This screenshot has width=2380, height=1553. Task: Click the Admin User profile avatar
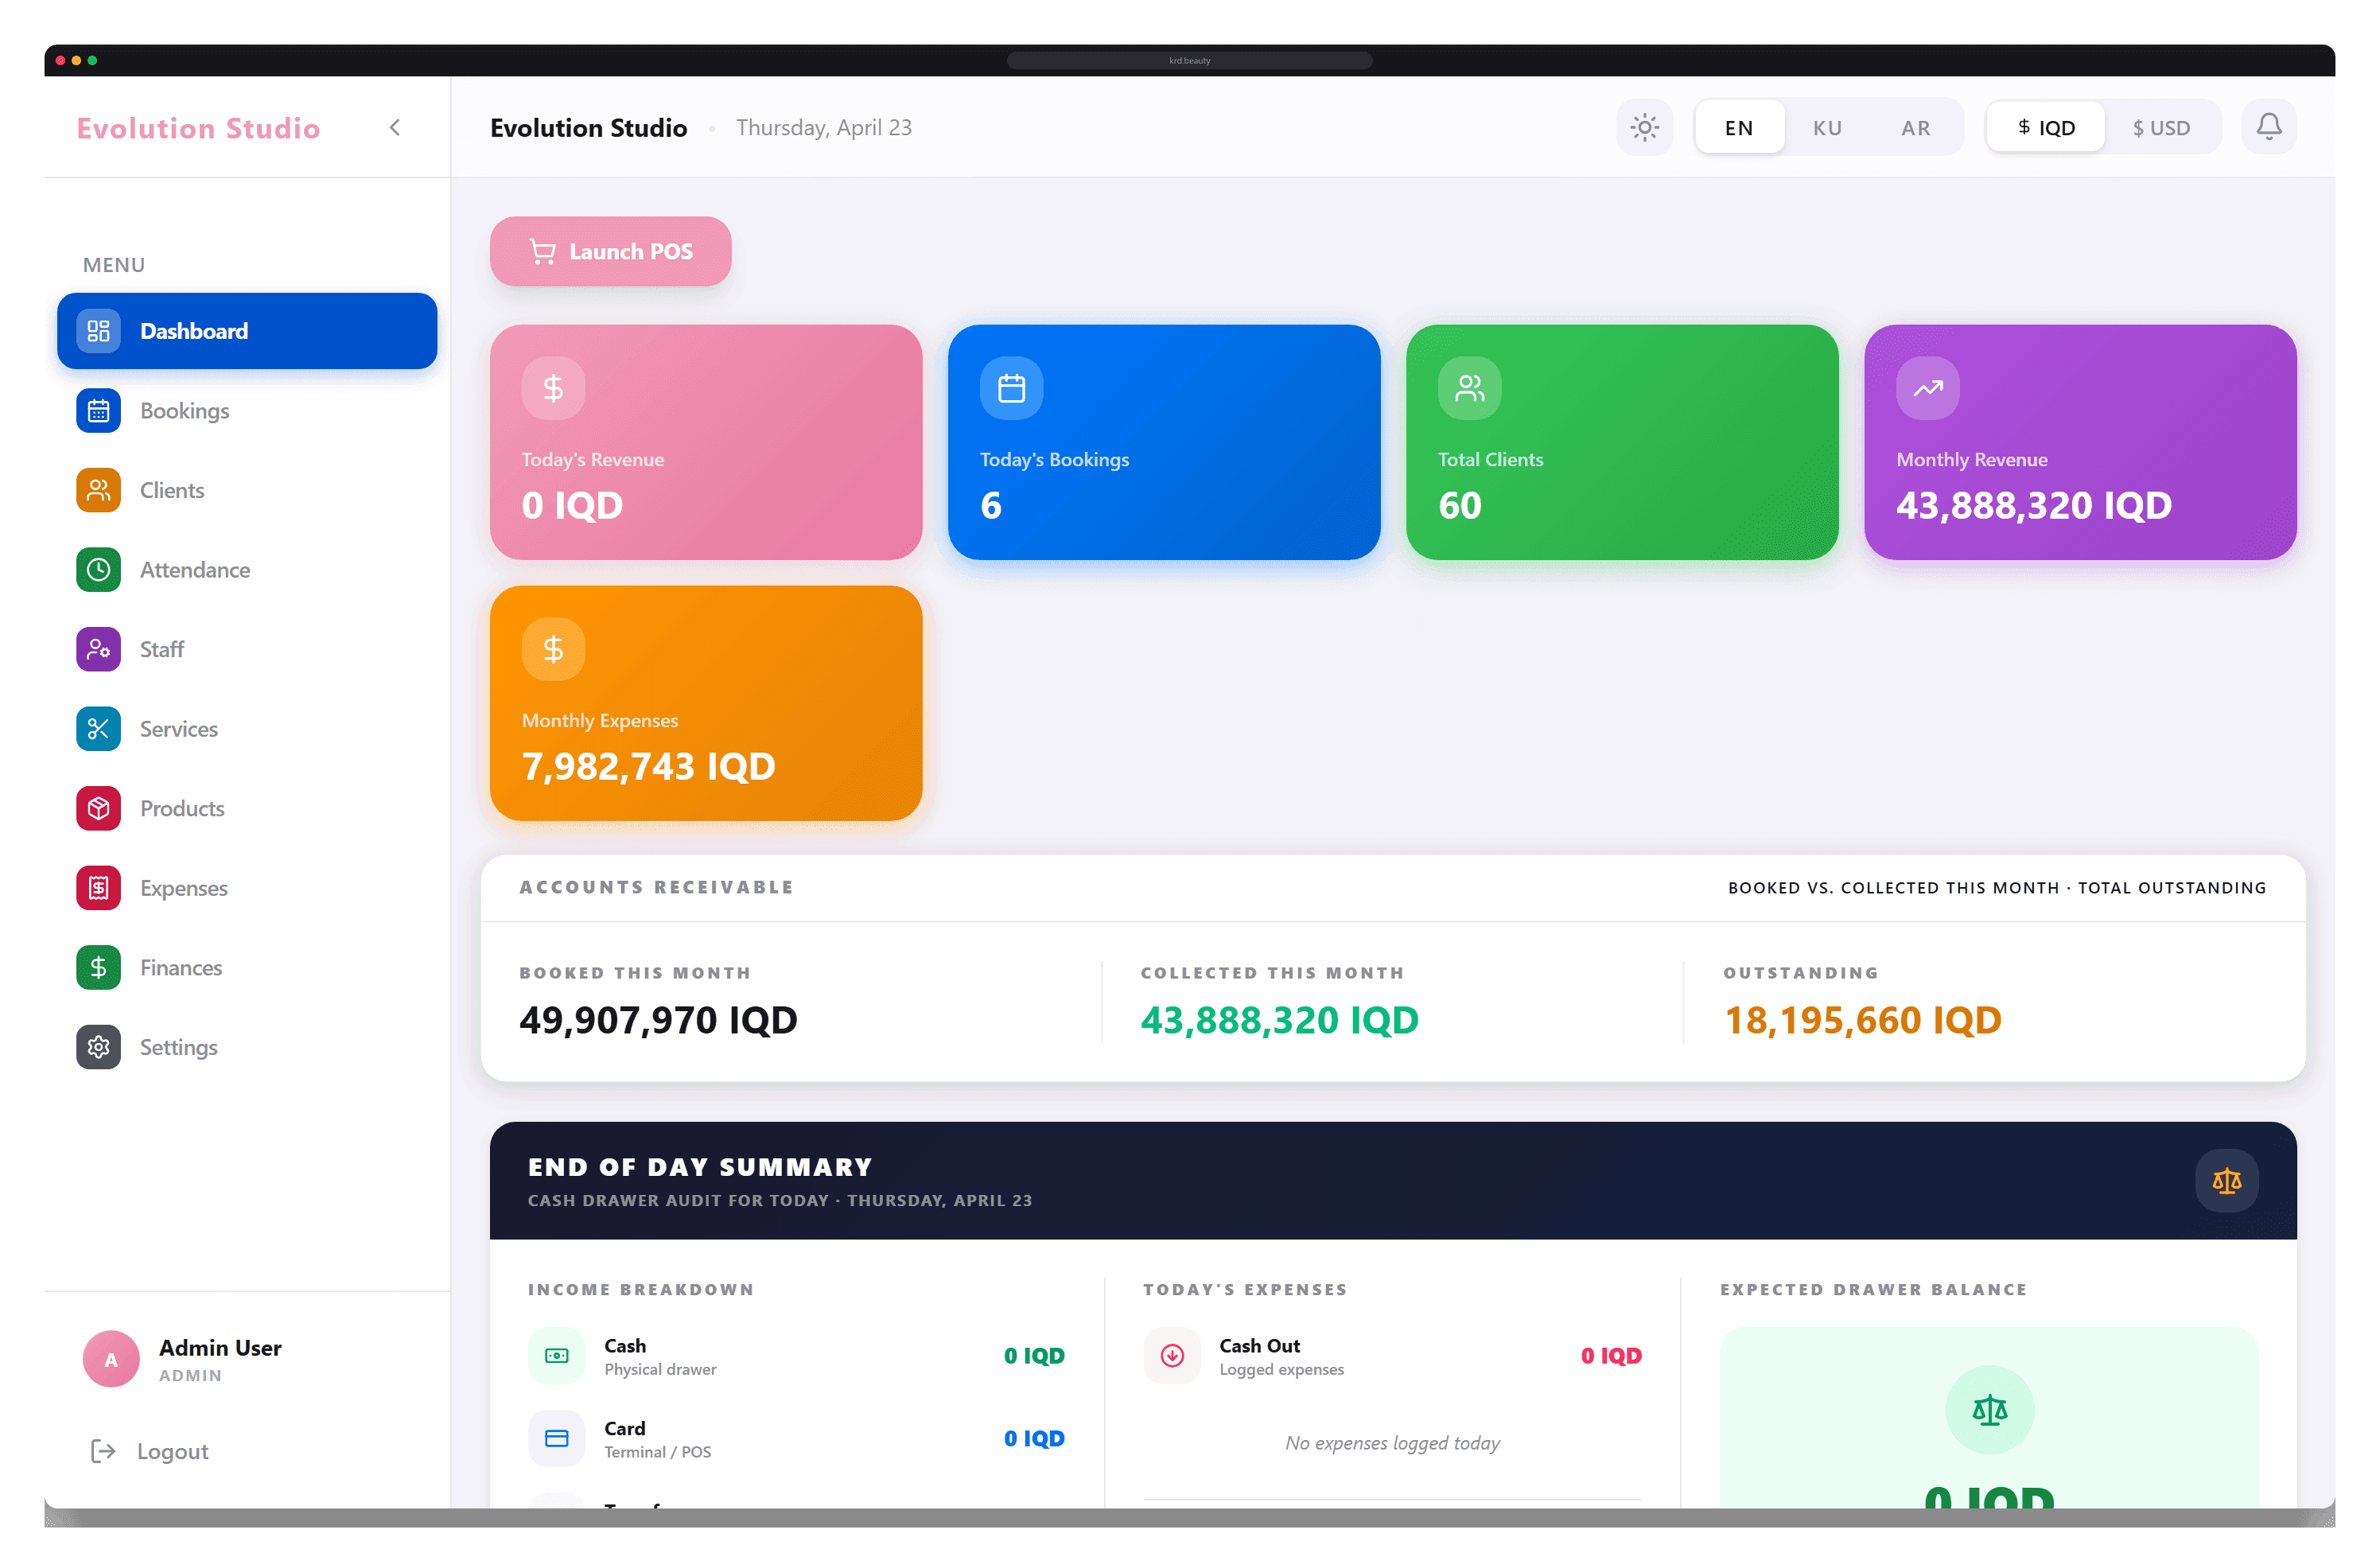click(x=110, y=1358)
